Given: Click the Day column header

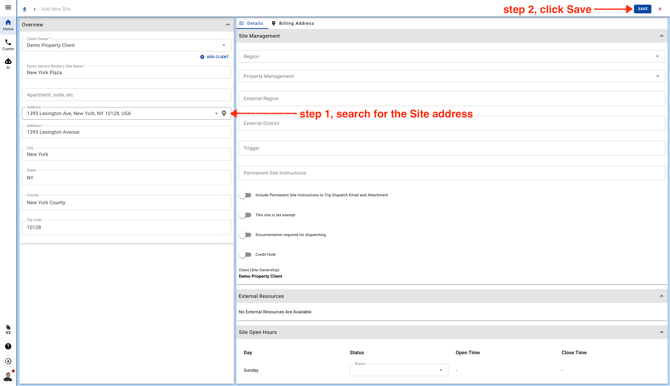Looking at the screenshot, I should (x=248, y=353).
